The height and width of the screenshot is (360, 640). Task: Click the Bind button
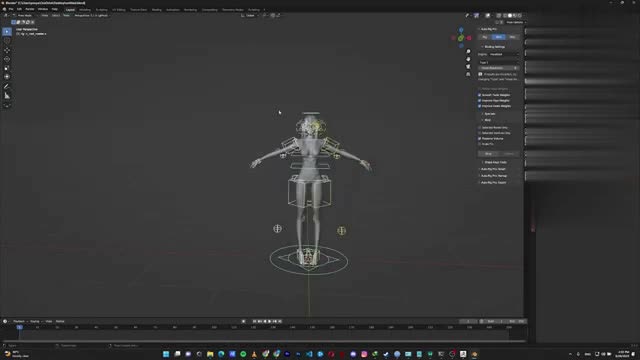[x=488, y=154]
